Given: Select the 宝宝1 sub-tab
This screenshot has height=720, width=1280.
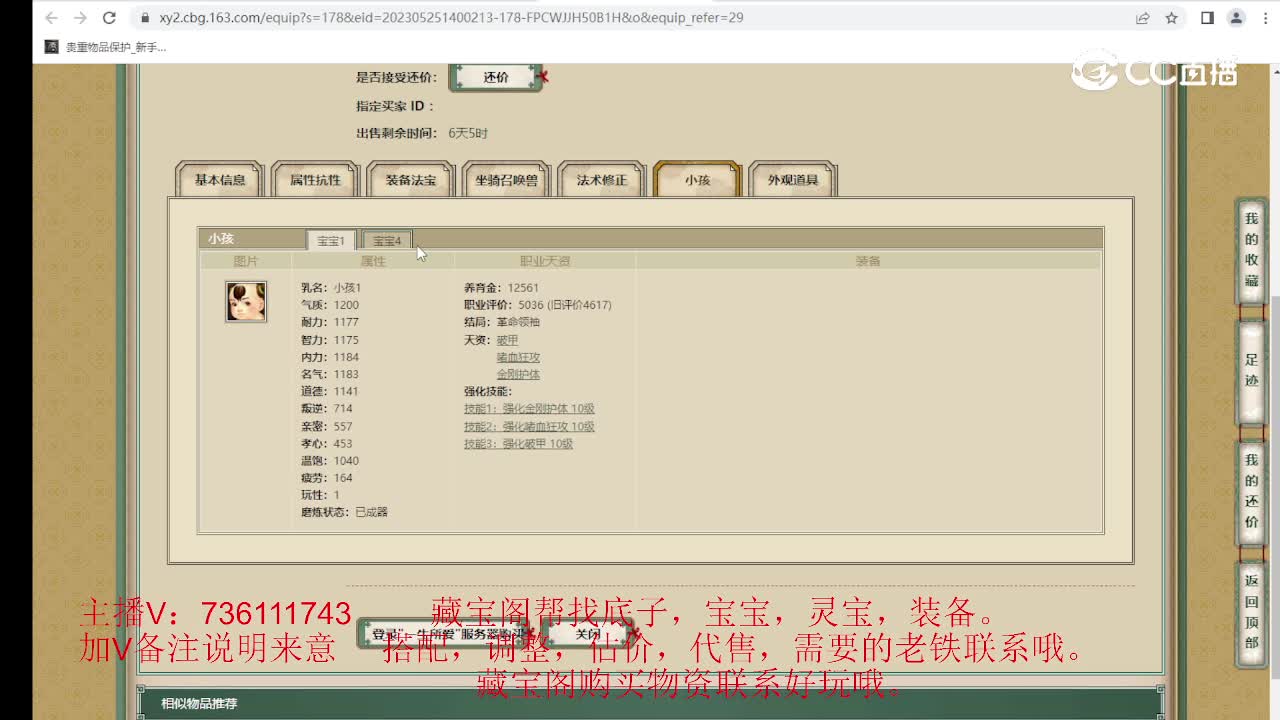Looking at the screenshot, I should (x=331, y=240).
